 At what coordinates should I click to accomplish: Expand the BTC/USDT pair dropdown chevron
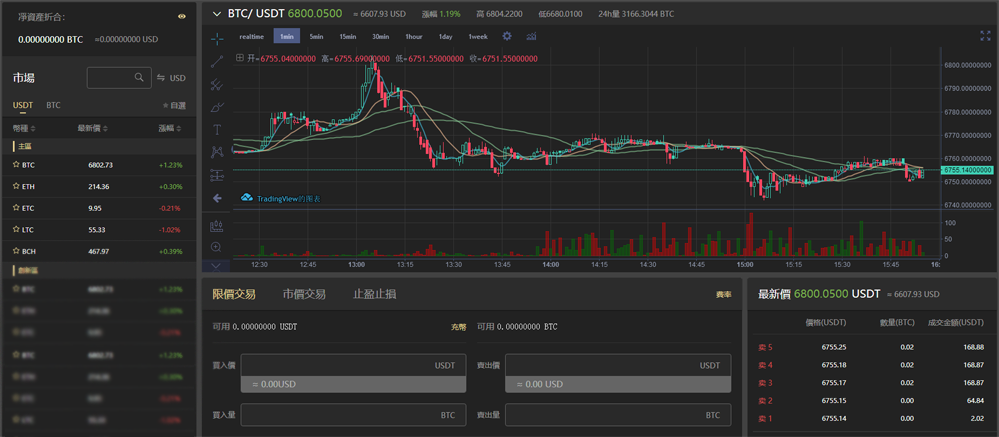pyautogui.click(x=217, y=13)
